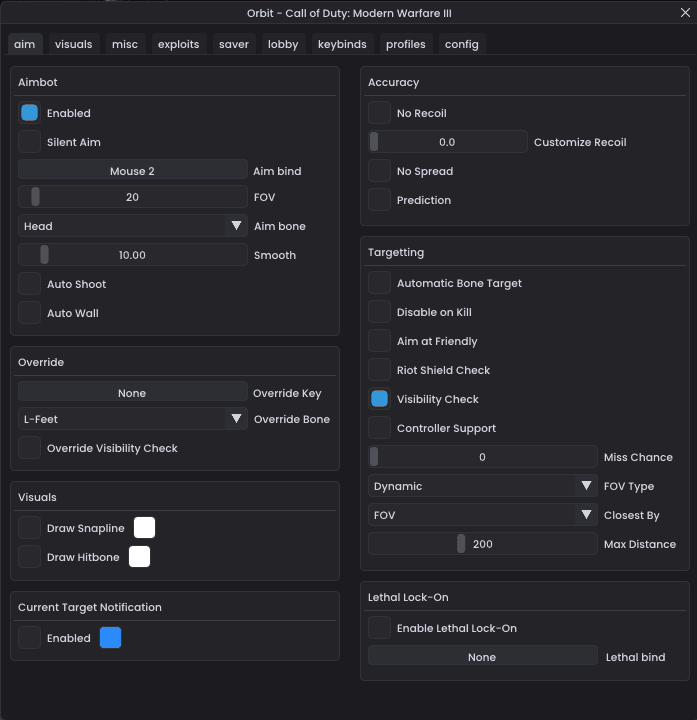Adjust the Smooth slider at 10.00
Viewport: 697px width, 720px height.
133,255
